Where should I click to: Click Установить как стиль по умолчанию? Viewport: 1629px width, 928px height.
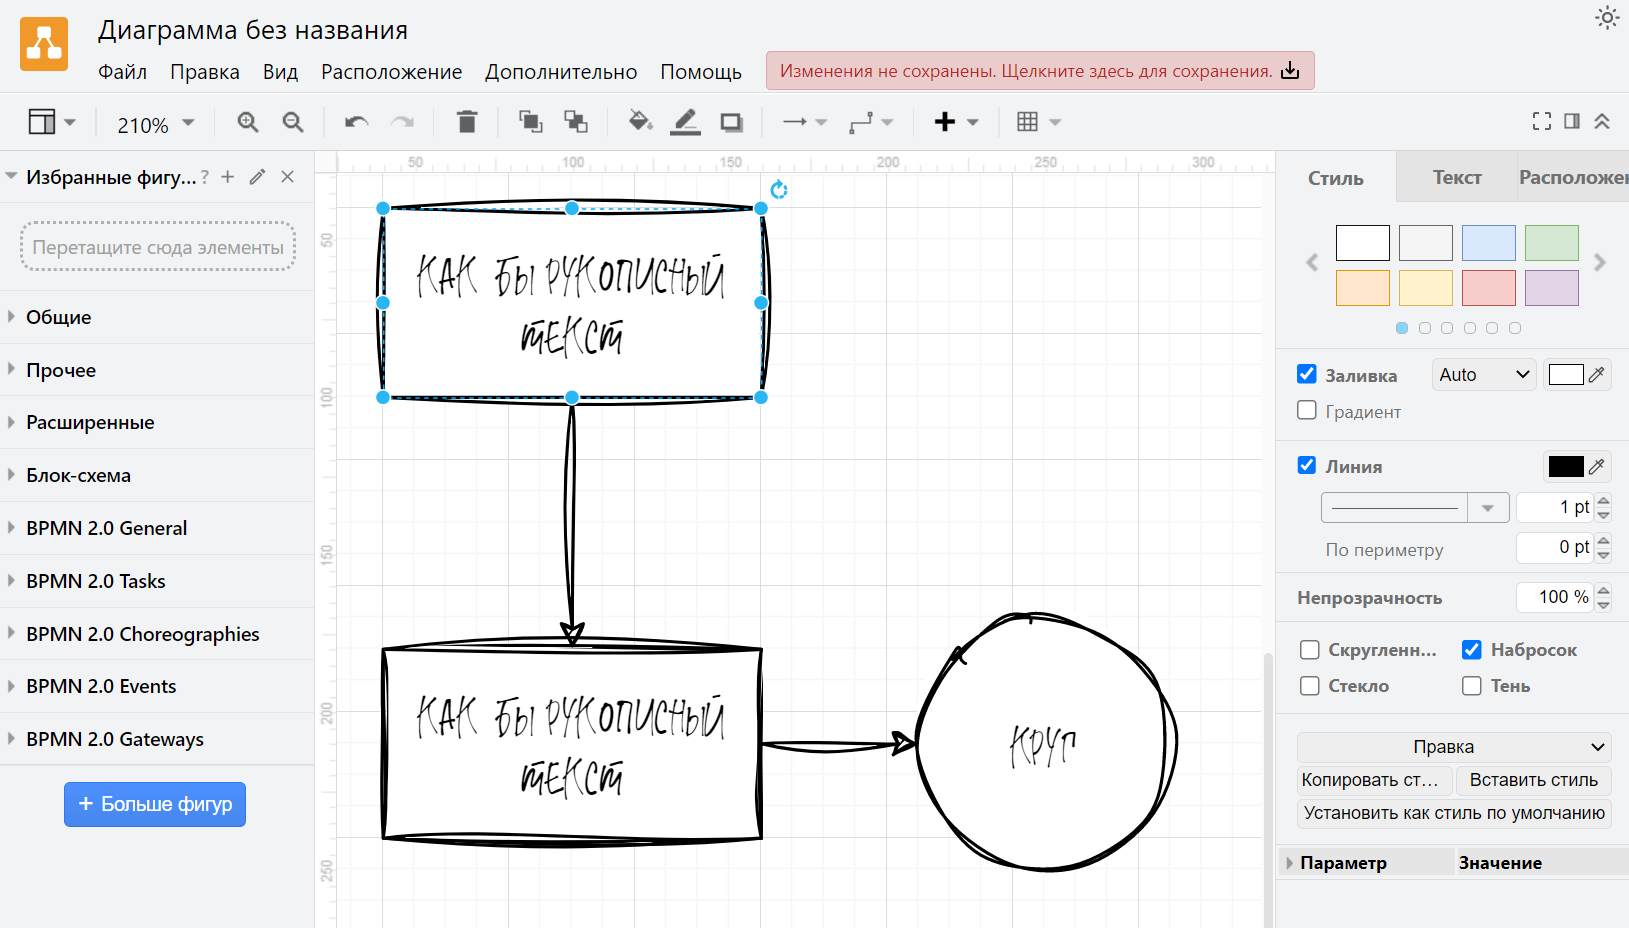[1454, 813]
